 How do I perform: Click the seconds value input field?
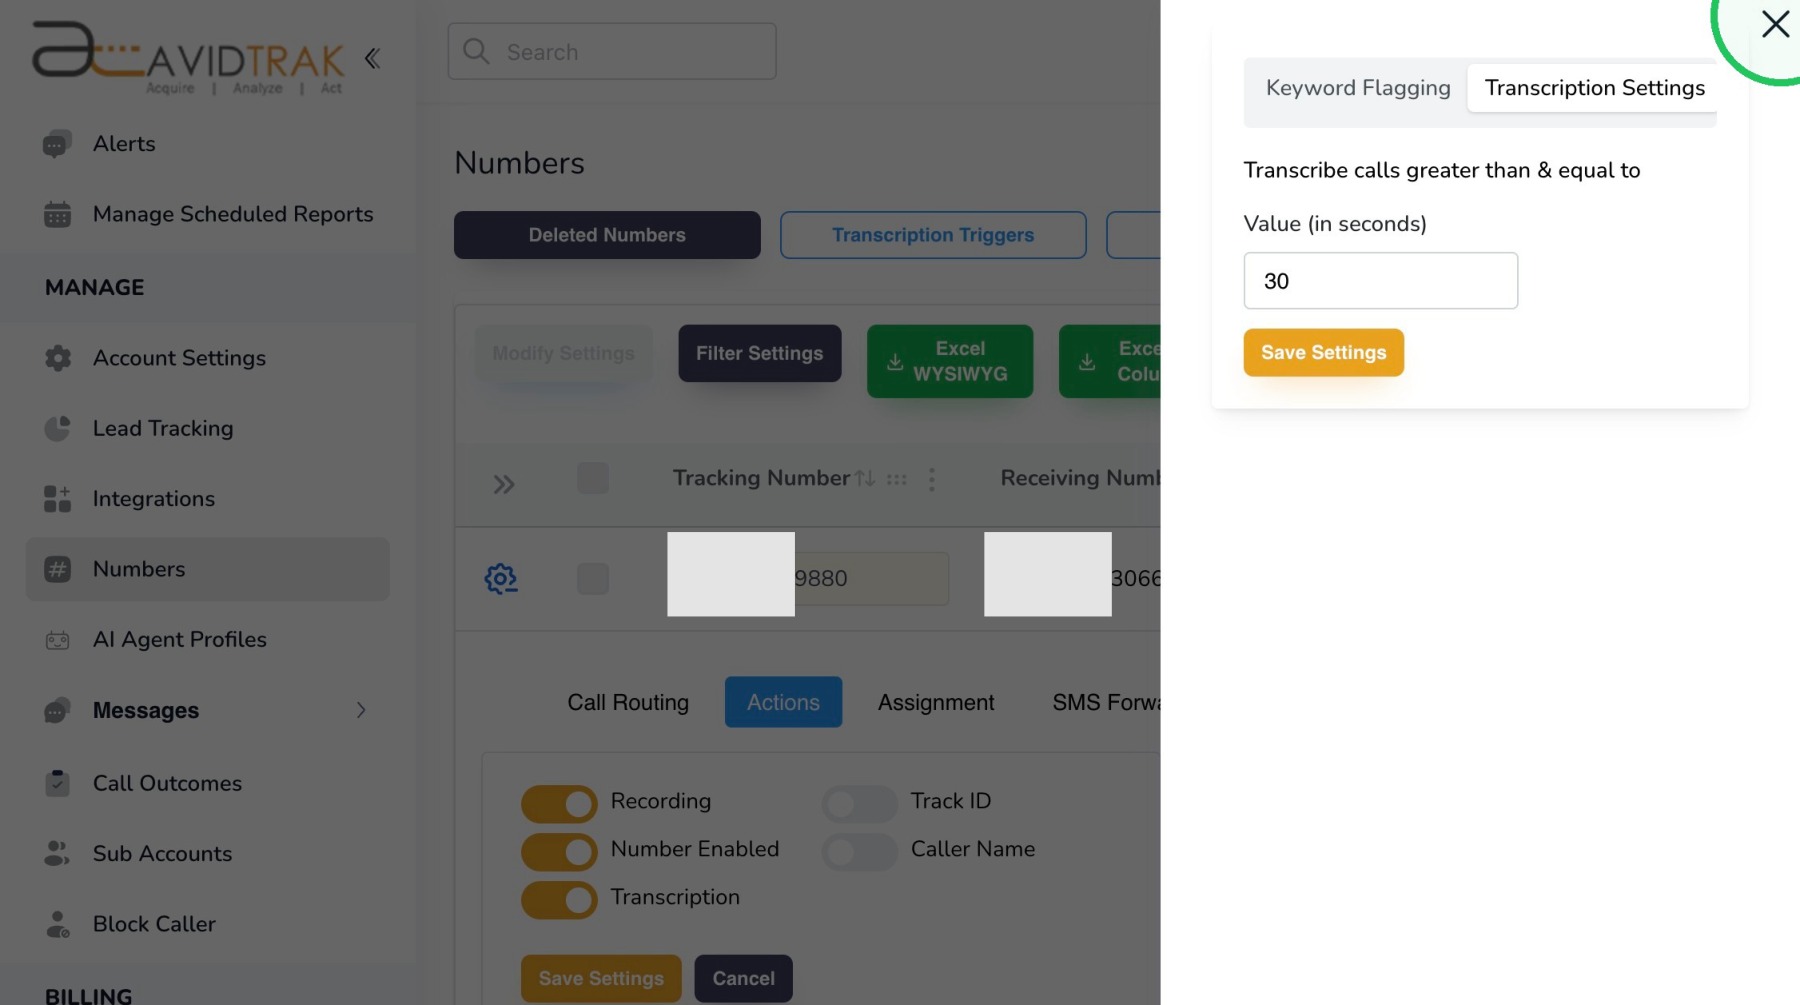pos(1380,281)
